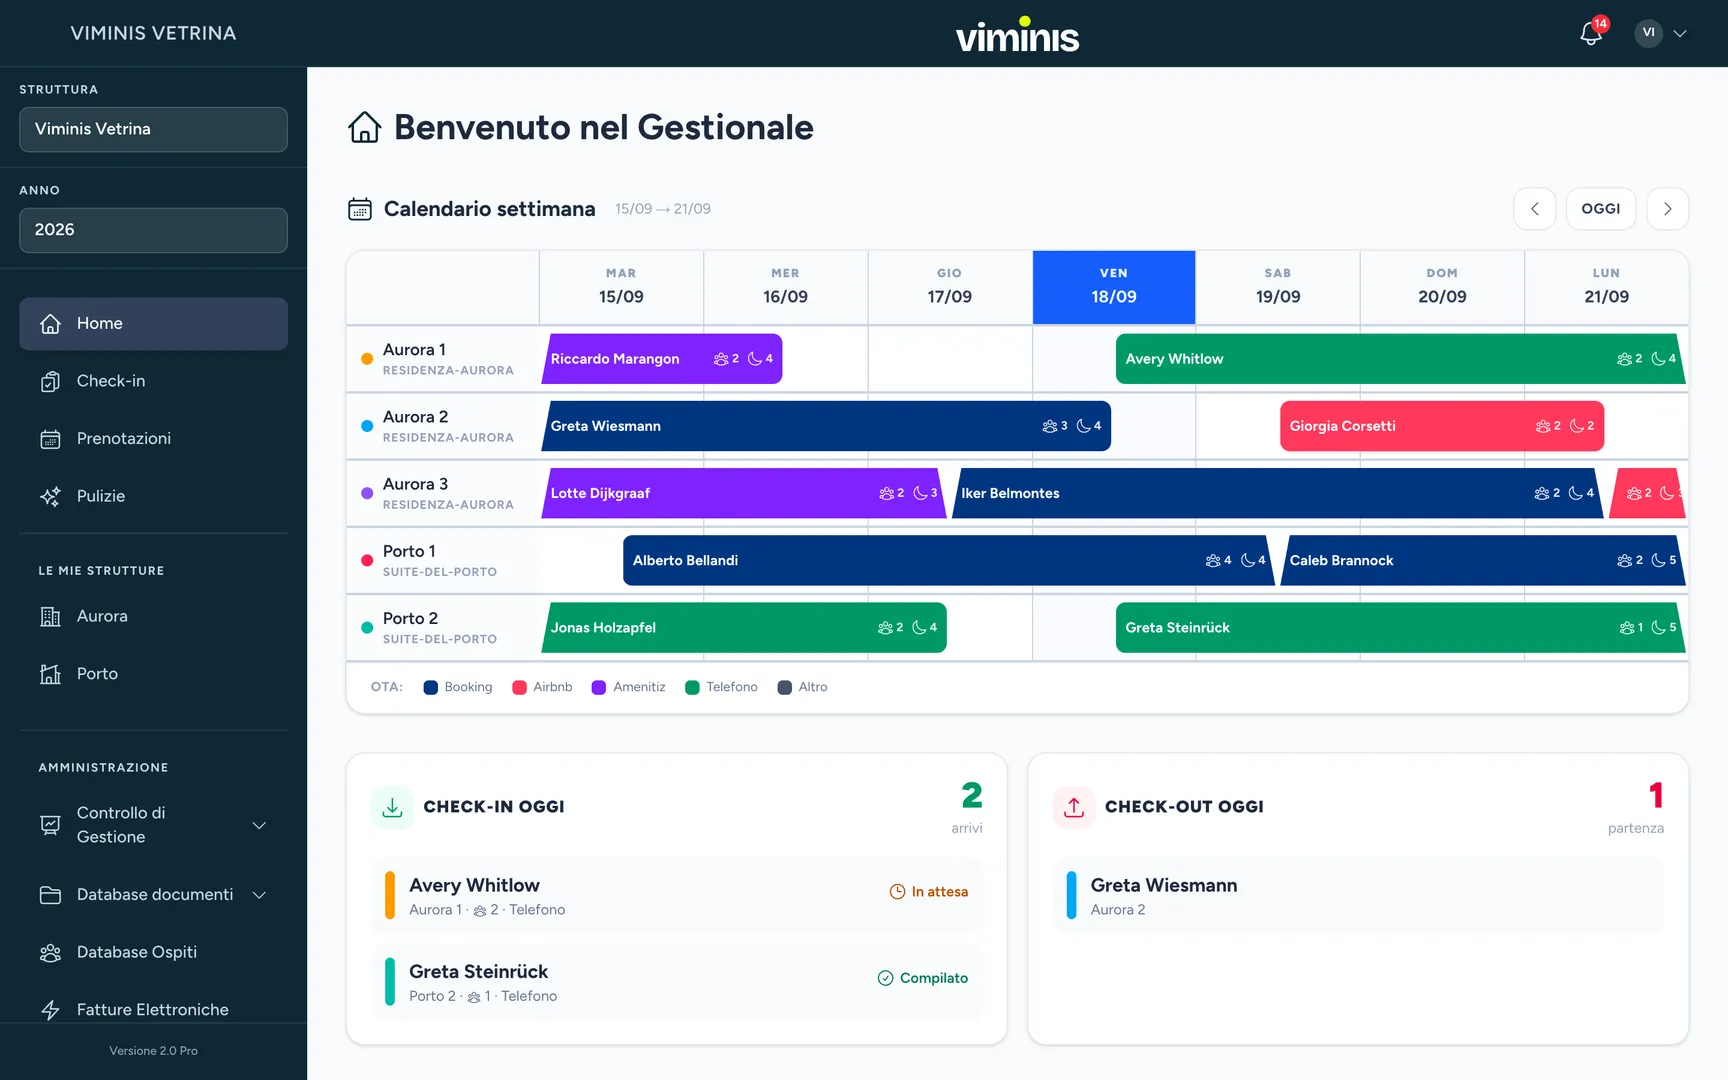Open the Database Ospiti menu item
Viewport: 1728px width, 1080px height.
pos(153,953)
